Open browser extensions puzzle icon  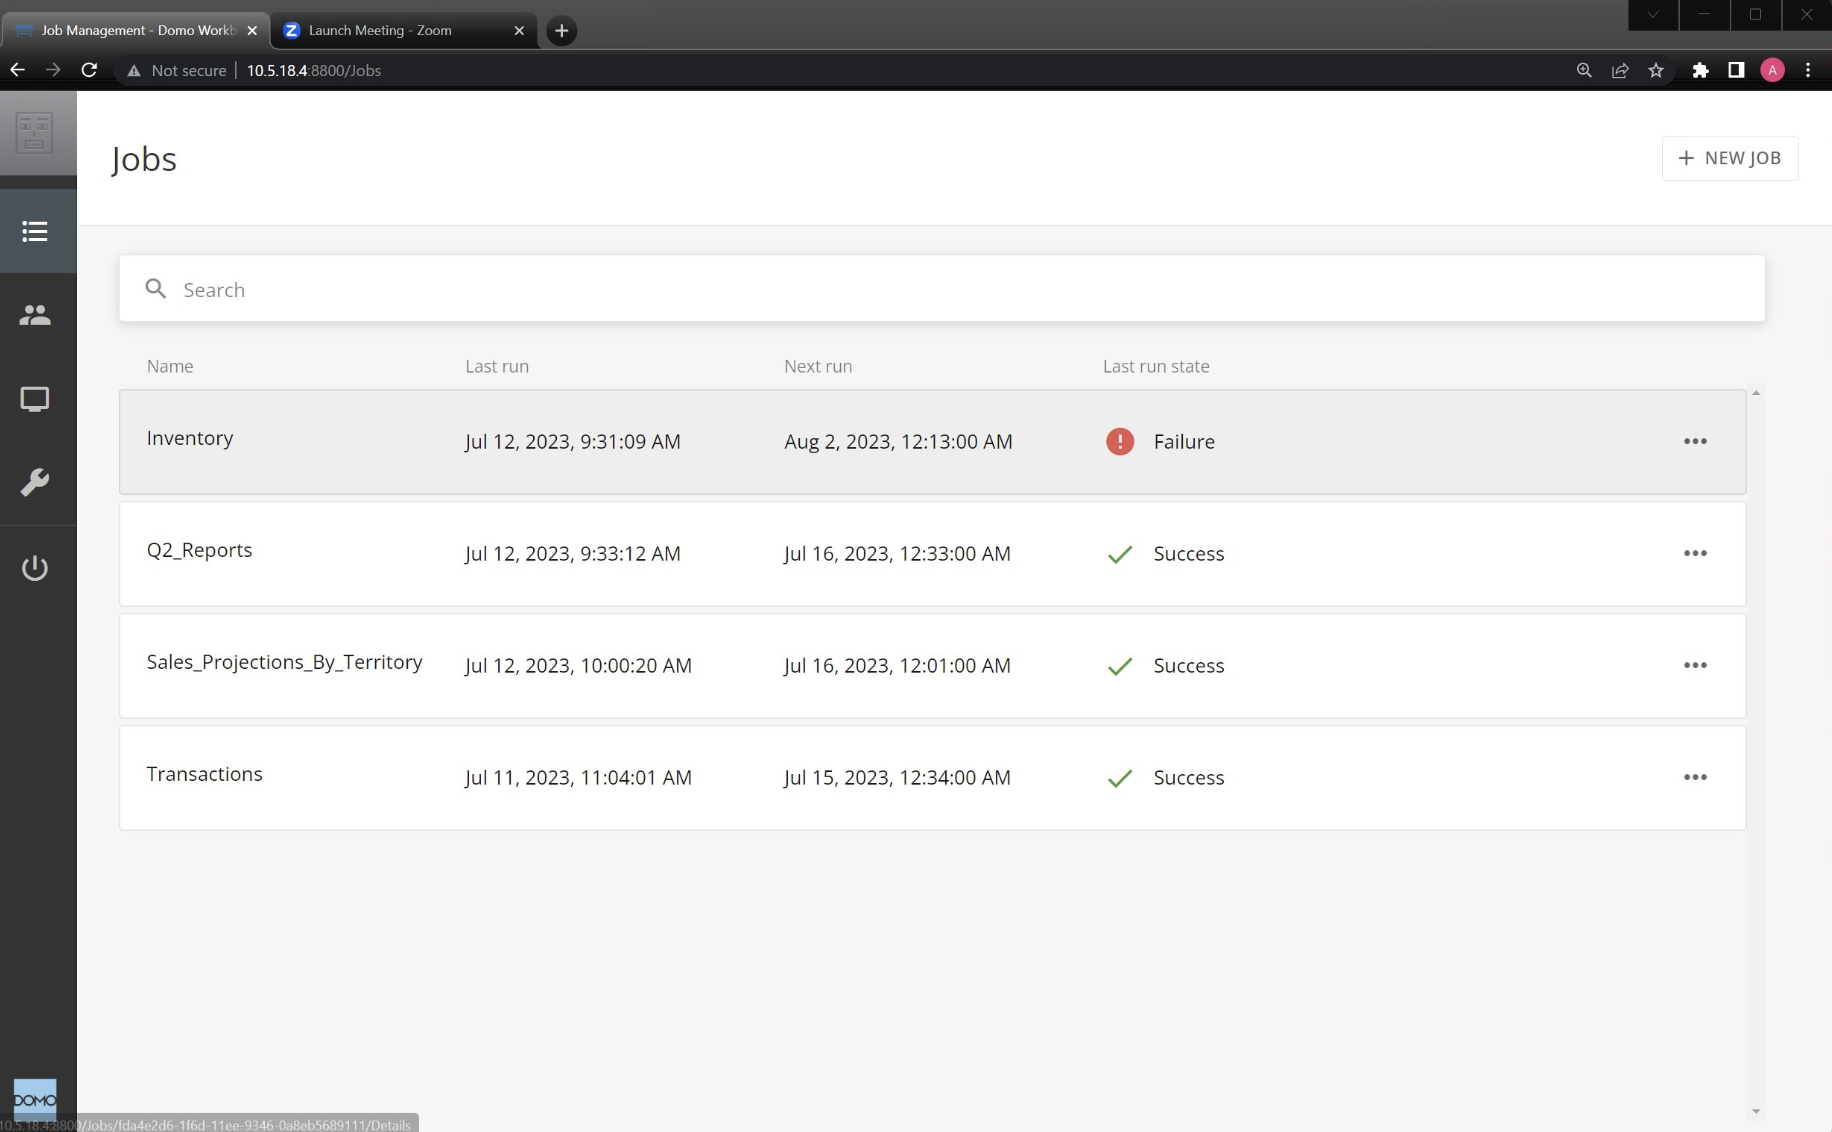pos(1700,70)
